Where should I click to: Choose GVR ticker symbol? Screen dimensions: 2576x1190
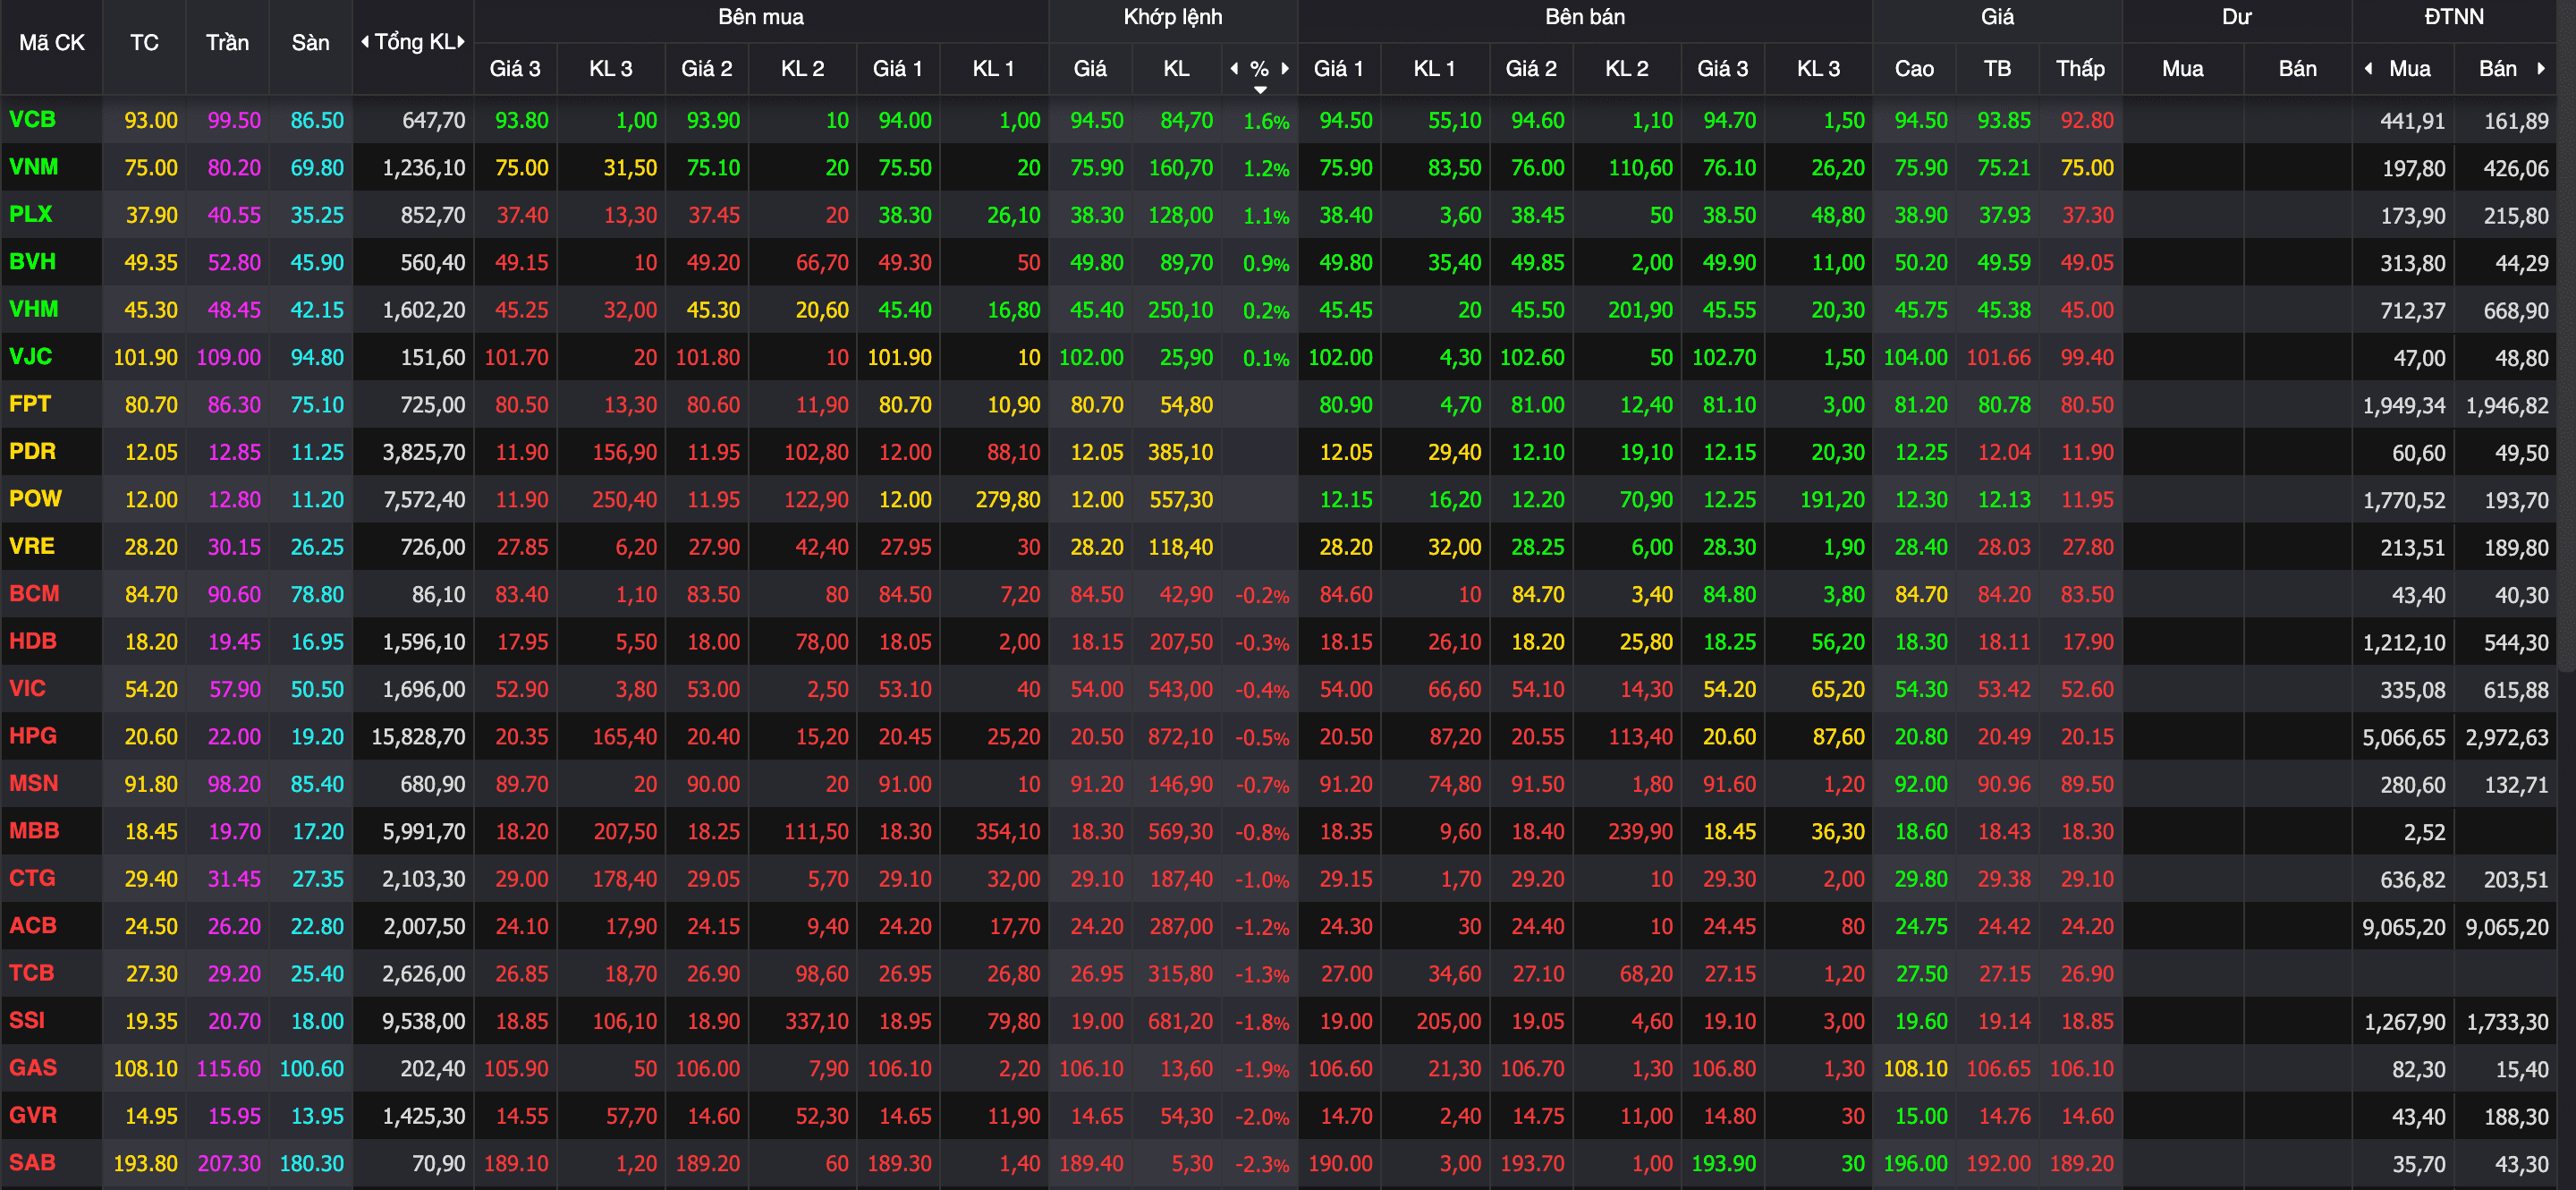pos(32,1115)
